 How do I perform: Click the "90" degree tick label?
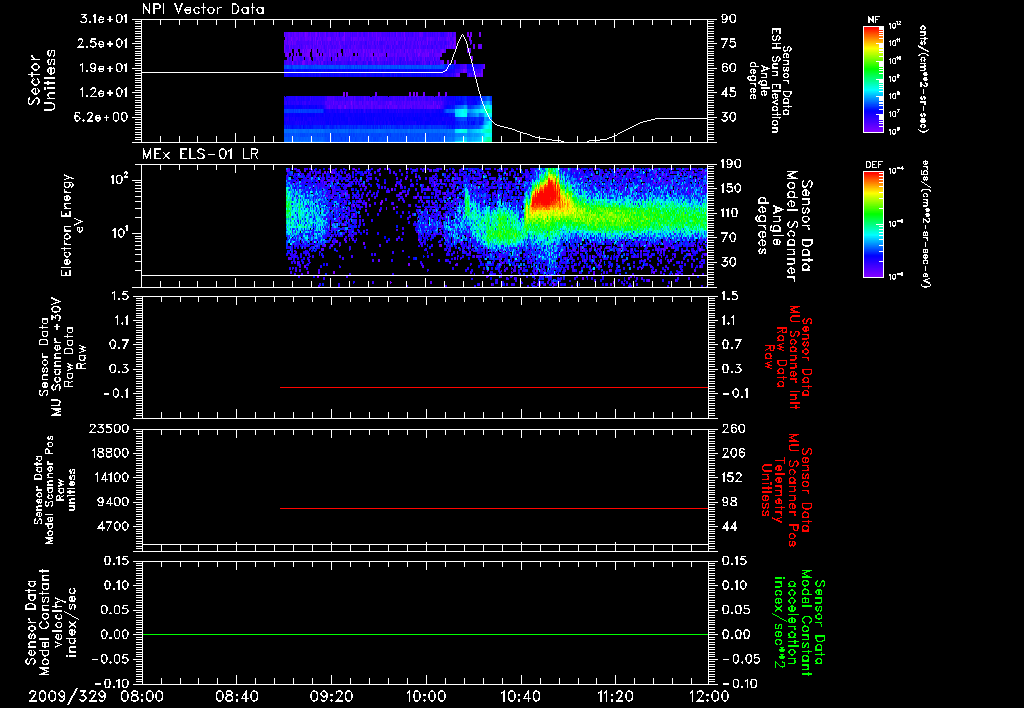(x=729, y=19)
